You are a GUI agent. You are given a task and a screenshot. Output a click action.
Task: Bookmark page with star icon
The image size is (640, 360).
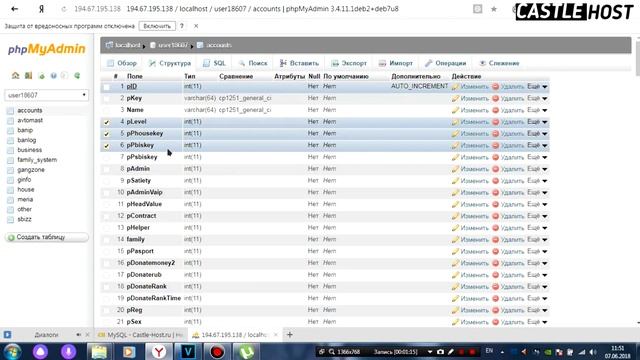(x=494, y=9)
